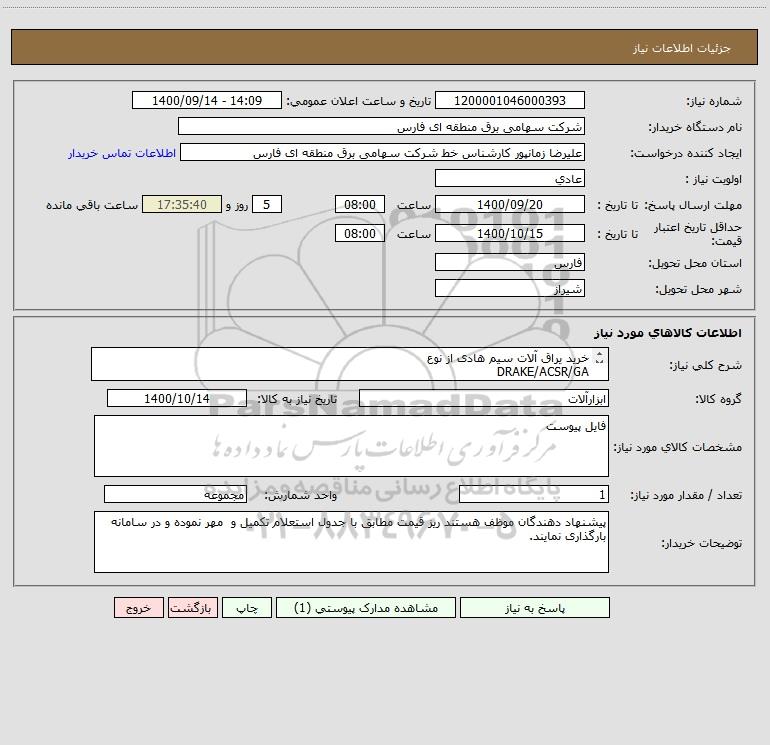Click the پاسخ به نیاز button
This screenshot has height=745, width=770.
pyautogui.click(x=535, y=607)
